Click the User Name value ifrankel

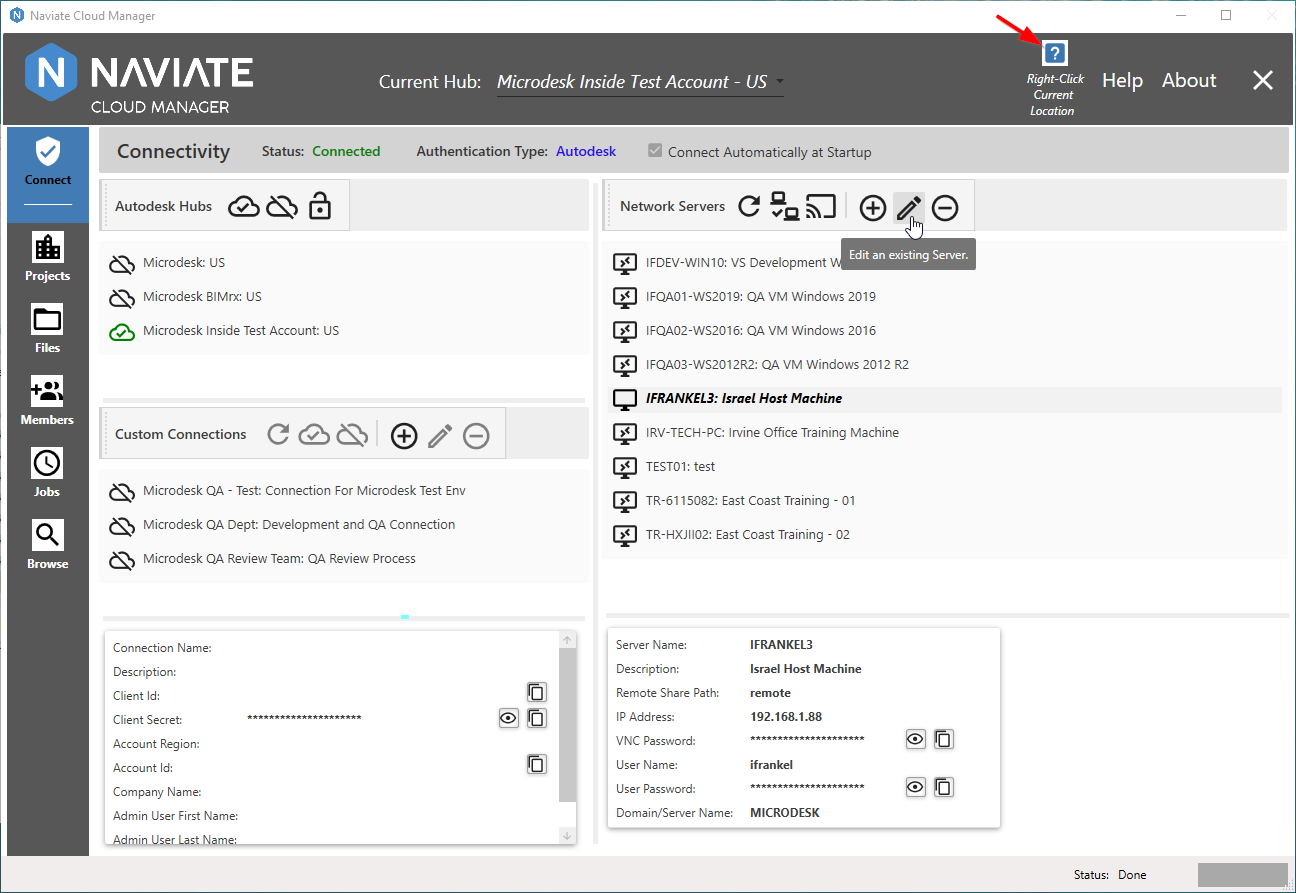(771, 765)
